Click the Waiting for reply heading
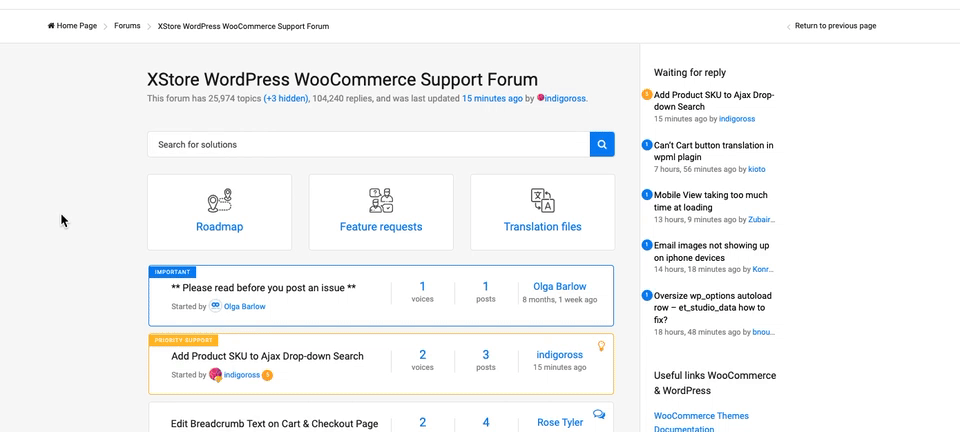The height and width of the screenshot is (432, 960). [689, 72]
